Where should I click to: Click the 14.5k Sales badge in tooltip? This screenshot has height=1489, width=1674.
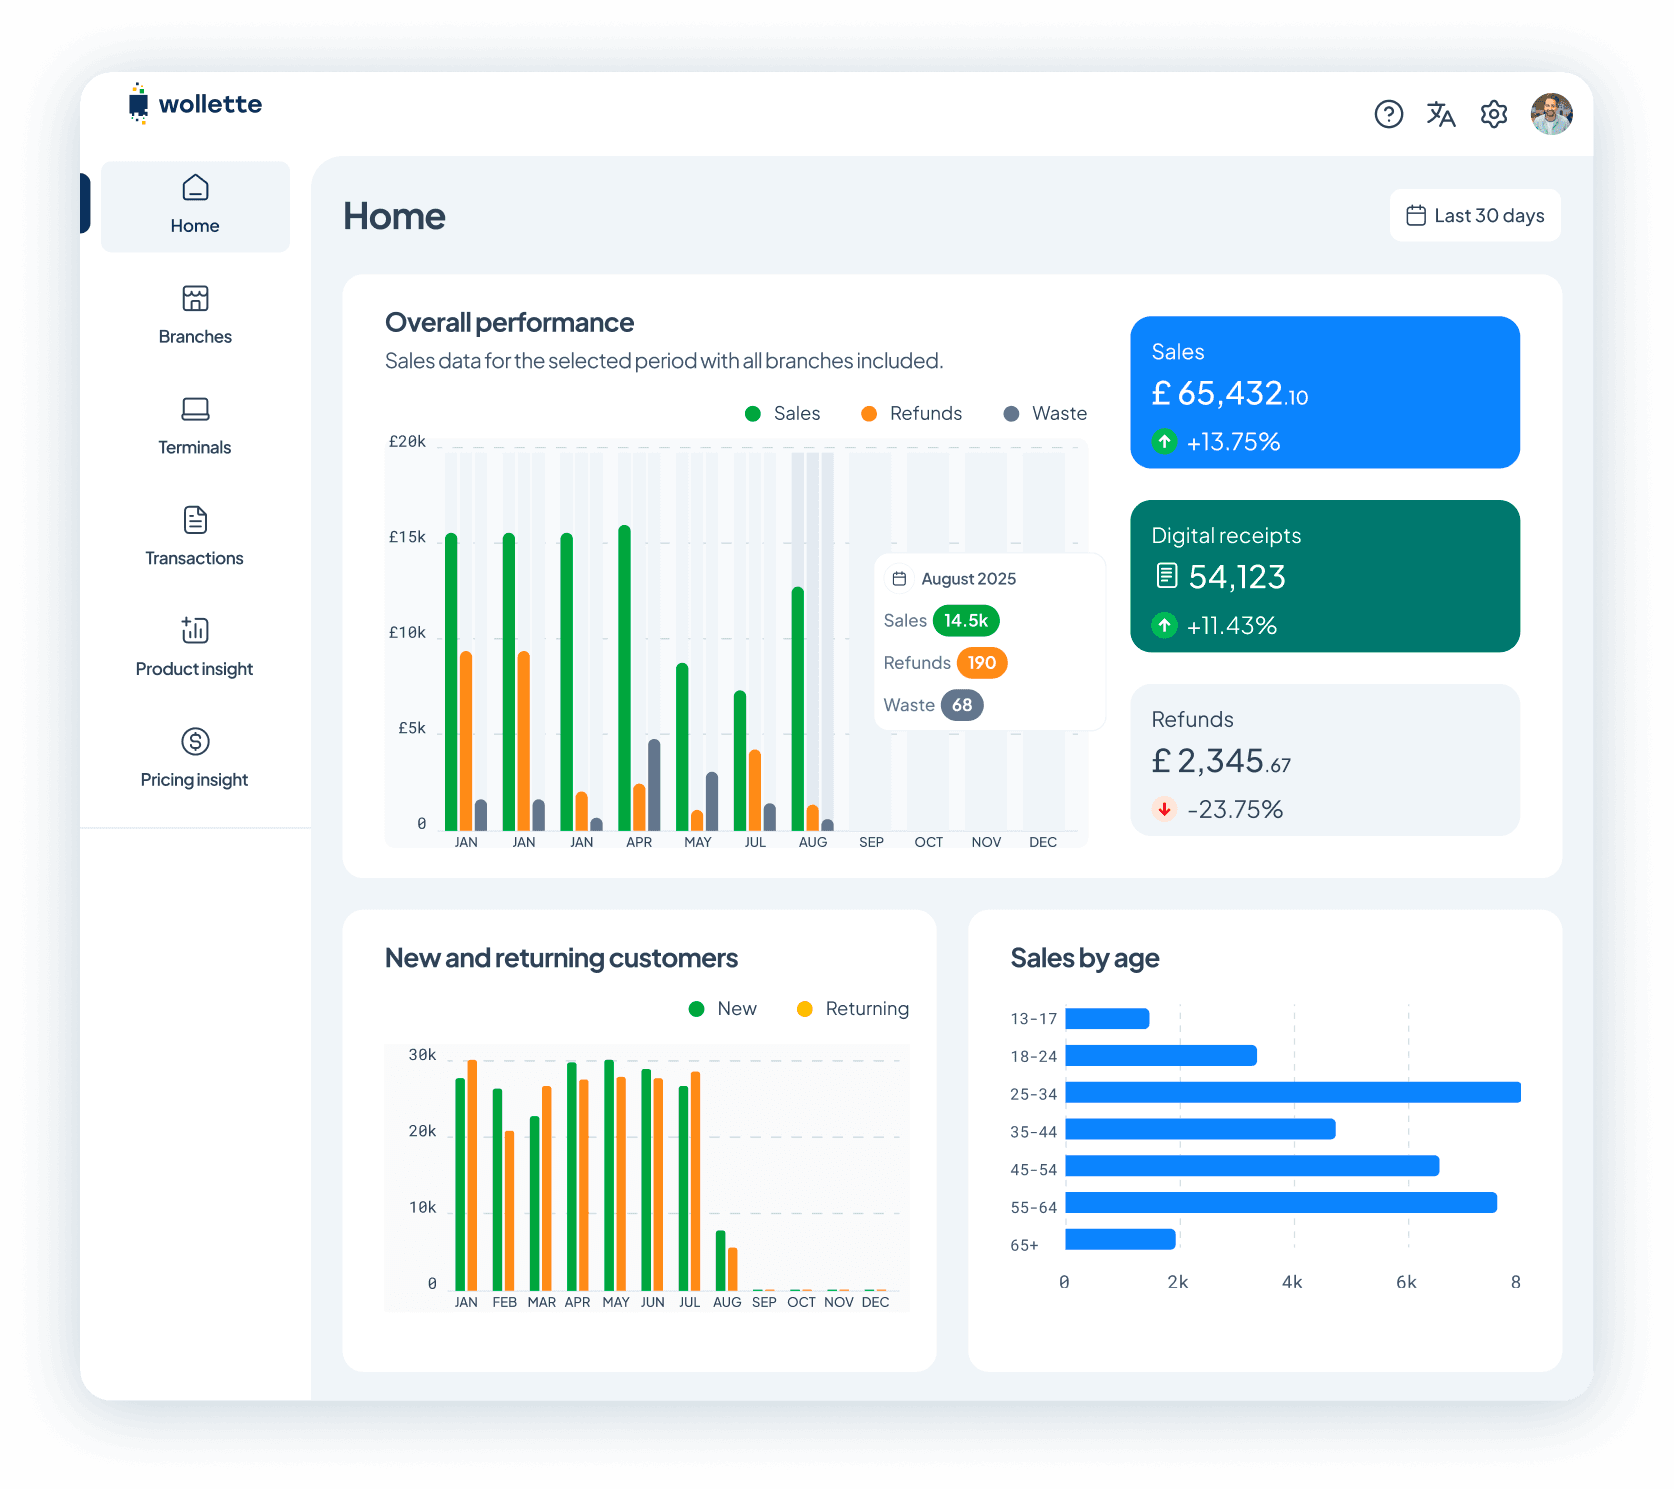[966, 621]
